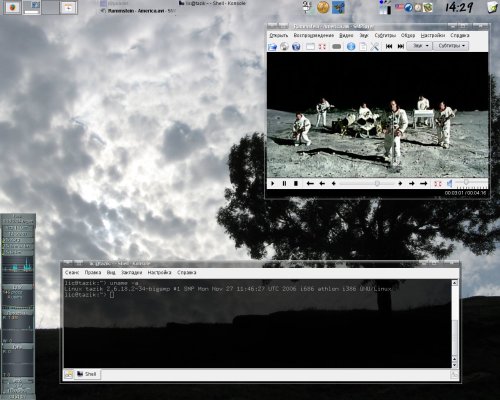Click the open URL globe icon in player toolbar
The image size is (500, 400).
tap(296, 46)
